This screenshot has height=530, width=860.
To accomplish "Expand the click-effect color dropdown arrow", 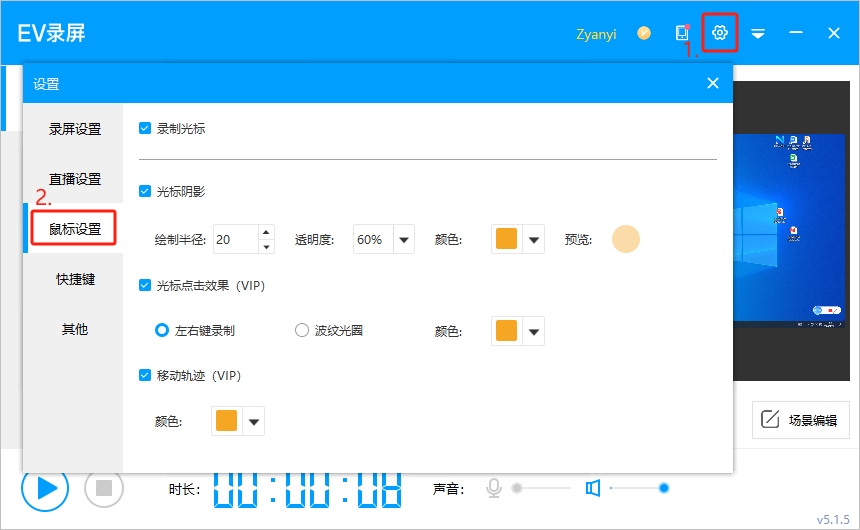I will coord(533,331).
